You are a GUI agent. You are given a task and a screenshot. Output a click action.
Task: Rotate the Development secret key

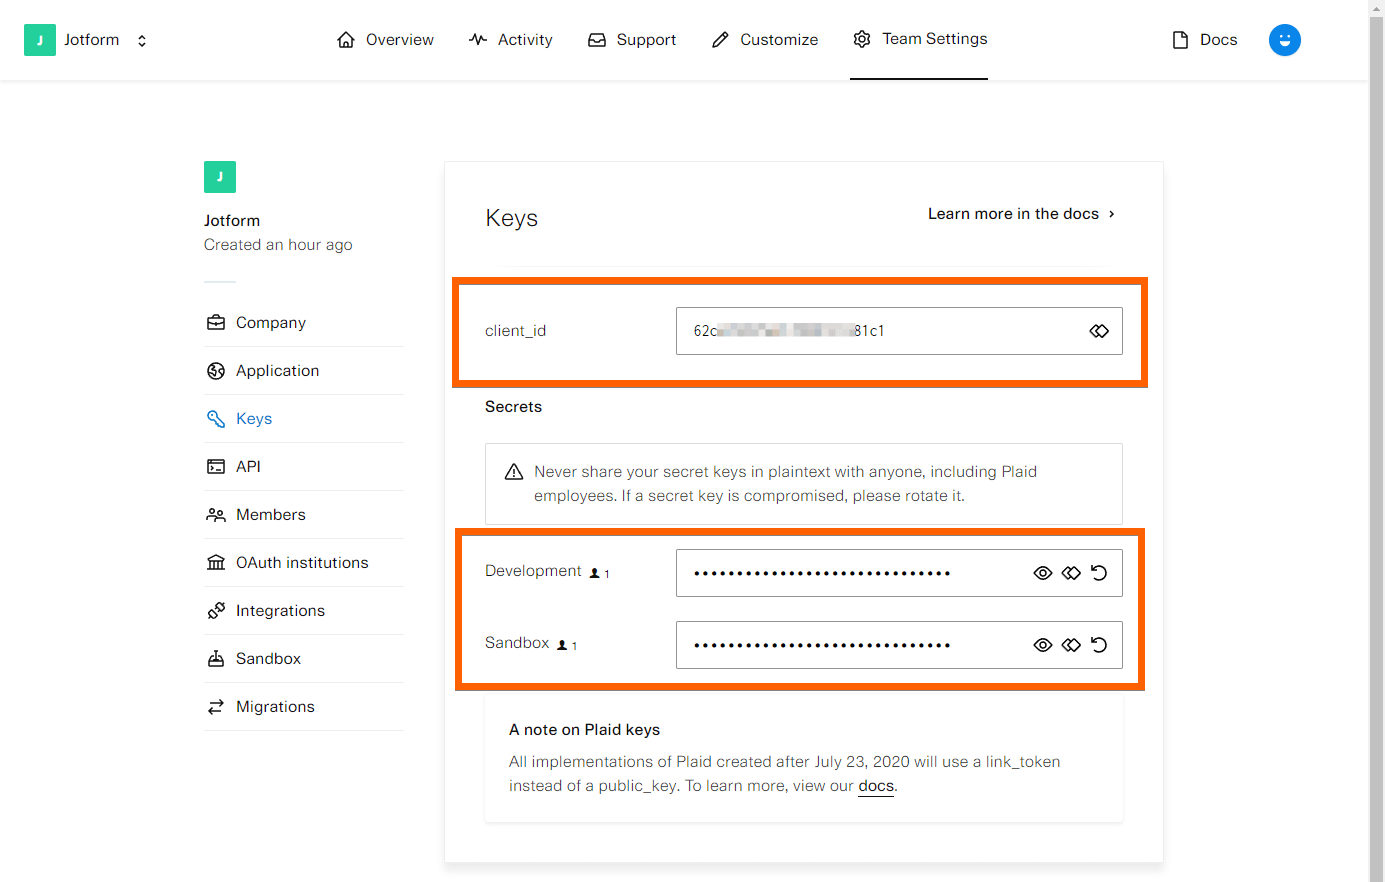(x=1099, y=573)
